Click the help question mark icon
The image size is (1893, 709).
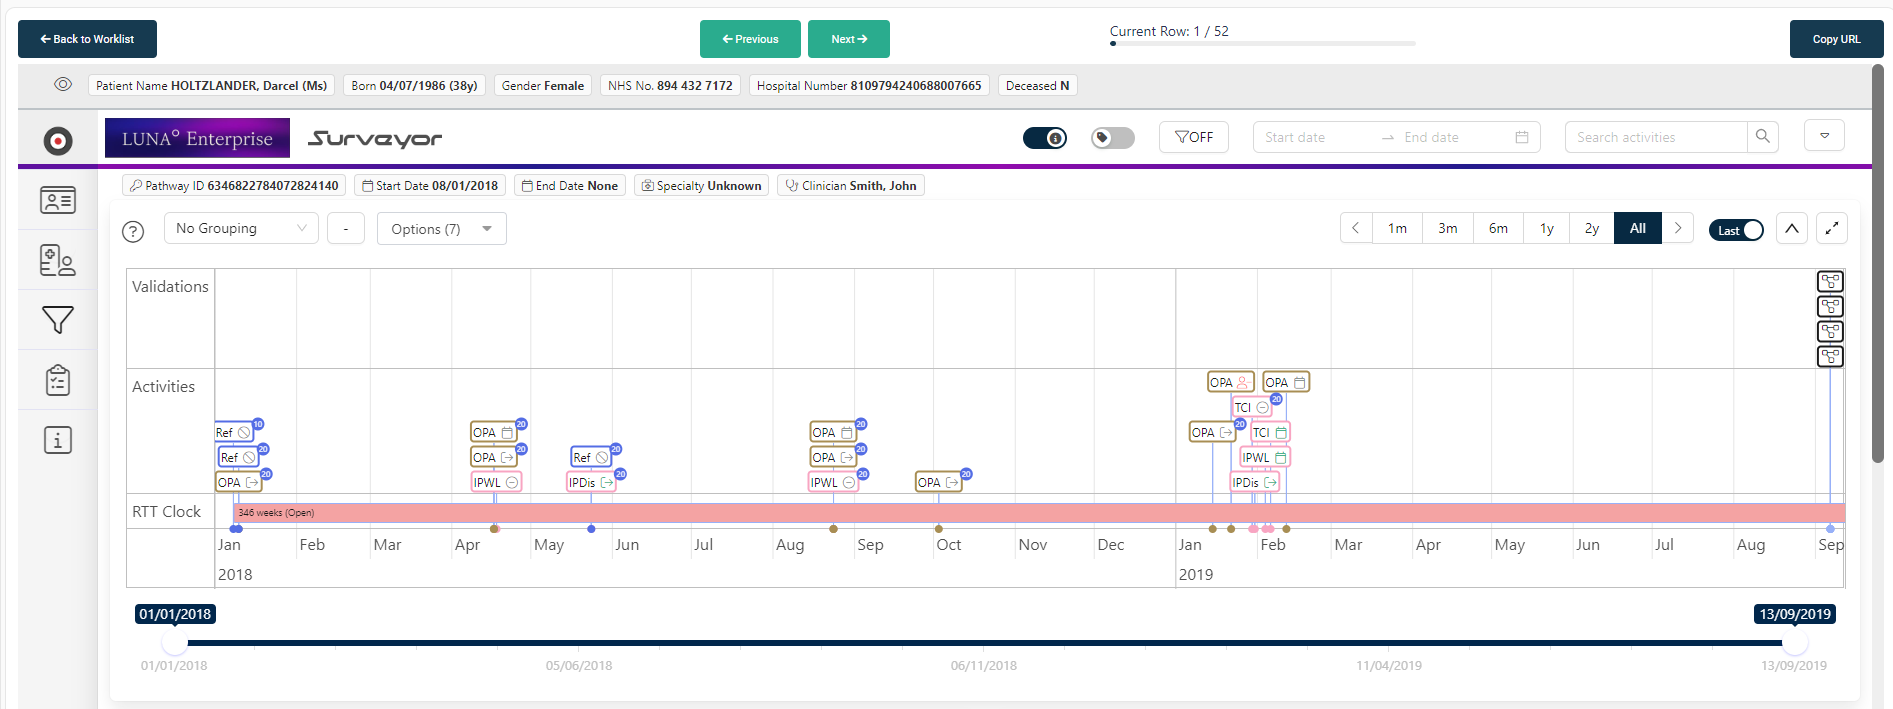coord(133,231)
